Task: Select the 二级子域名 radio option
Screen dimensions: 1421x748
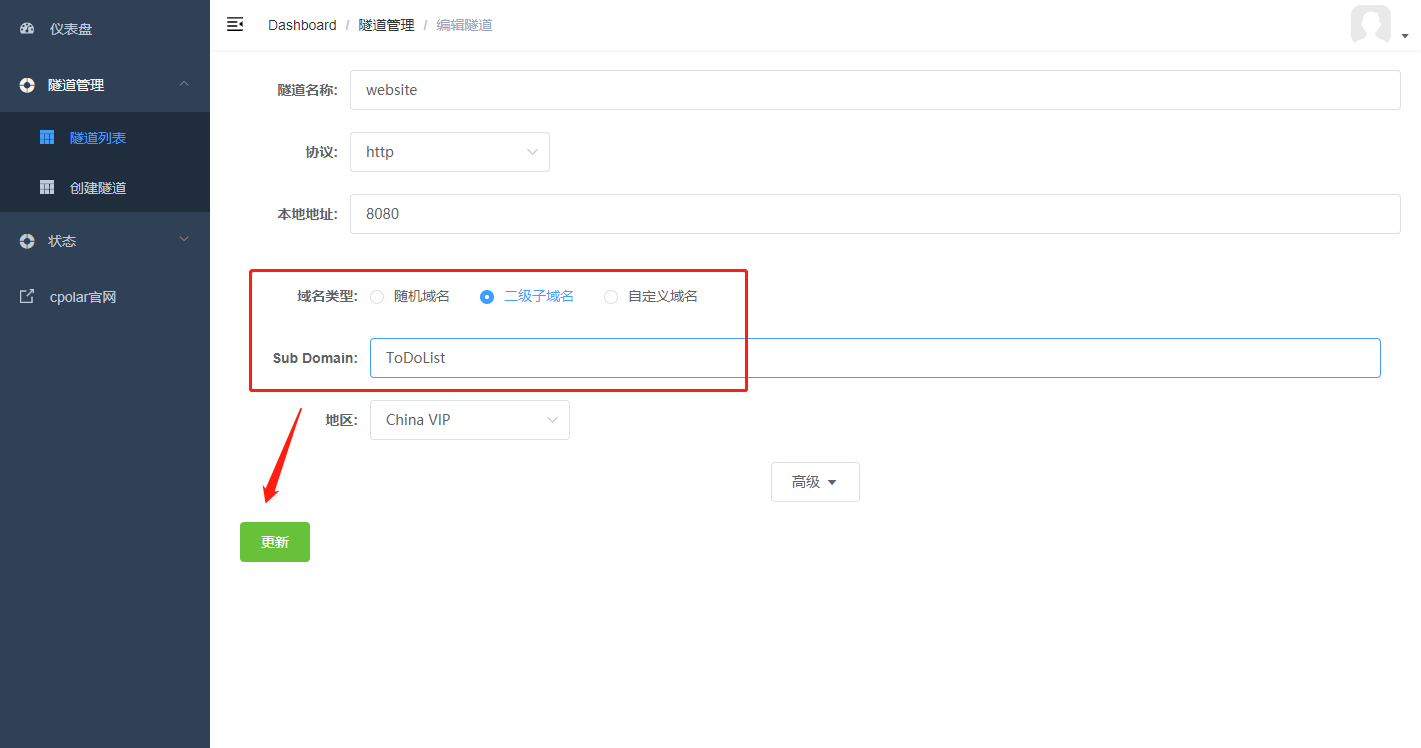Action: click(486, 296)
